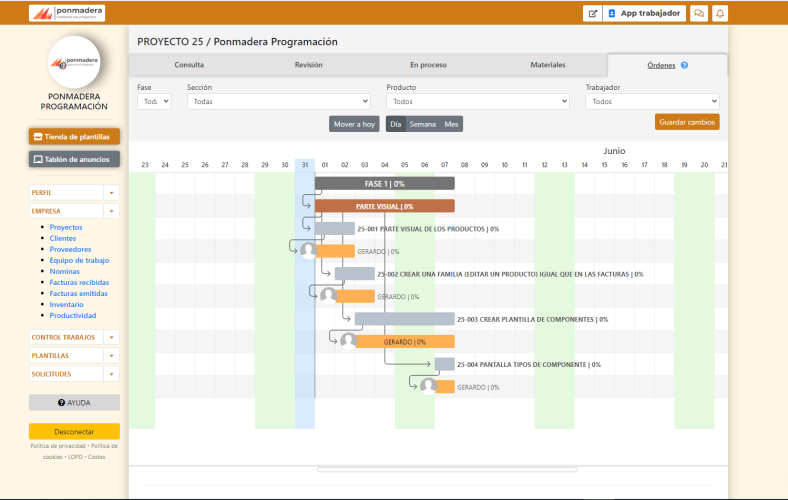The height and width of the screenshot is (500, 788).
Task: Expand the CONTROL TRABAJOS menu arrow
Action: click(x=111, y=338)
